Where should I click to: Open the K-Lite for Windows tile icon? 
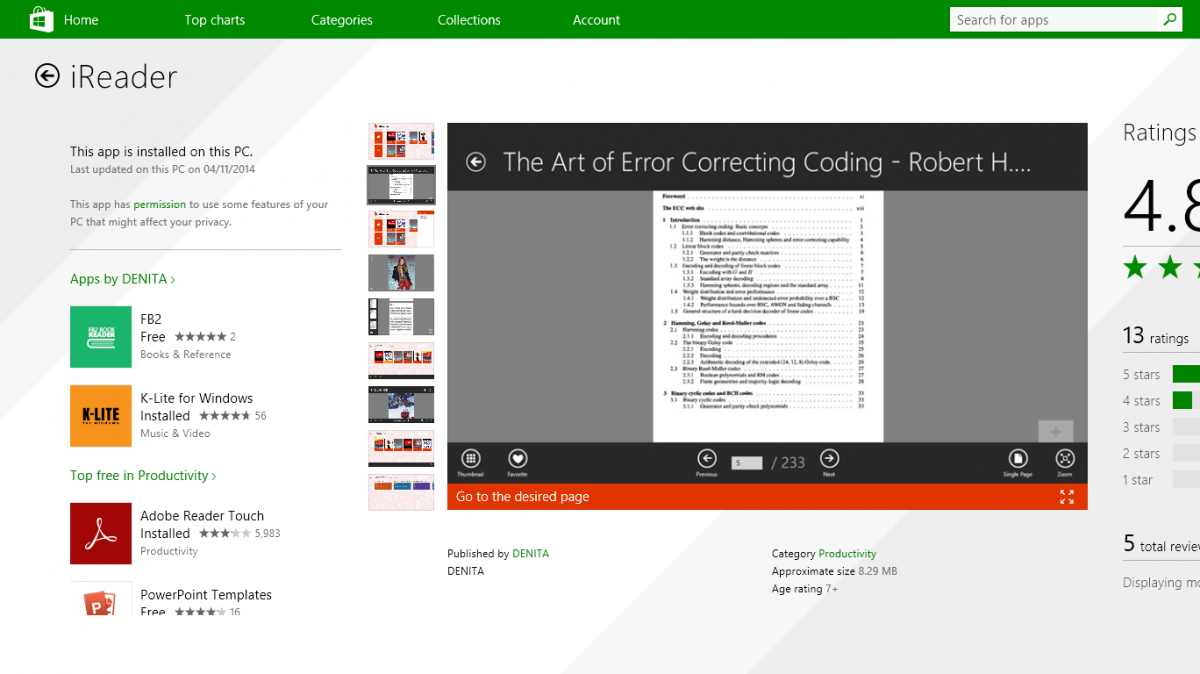101,416
